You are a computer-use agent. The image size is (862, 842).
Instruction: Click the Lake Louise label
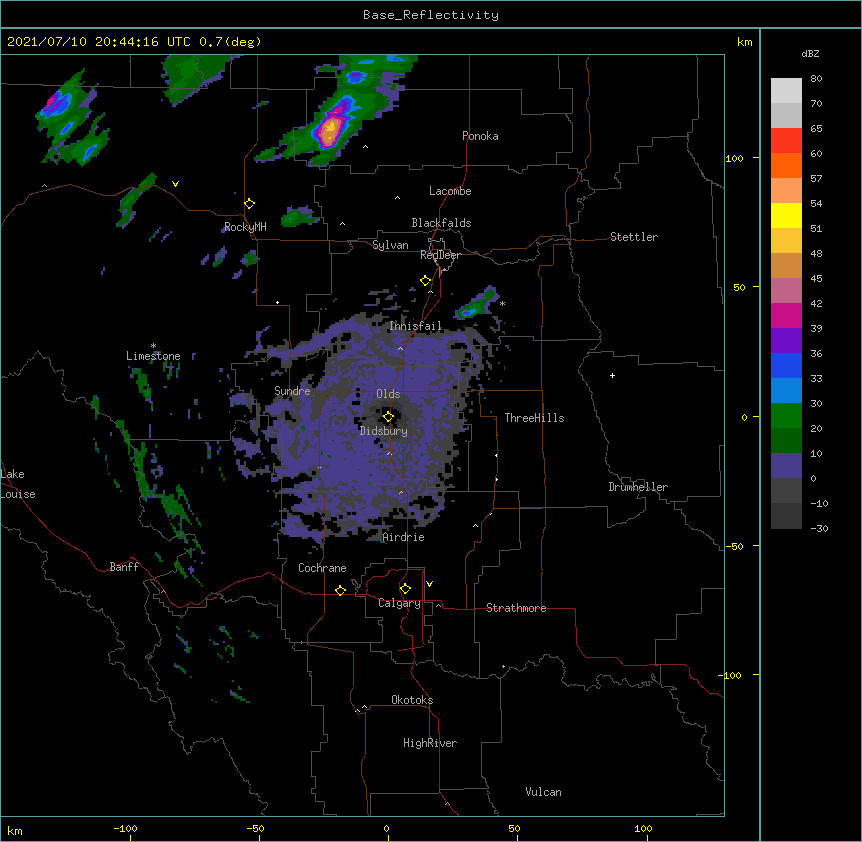(18, 484)
